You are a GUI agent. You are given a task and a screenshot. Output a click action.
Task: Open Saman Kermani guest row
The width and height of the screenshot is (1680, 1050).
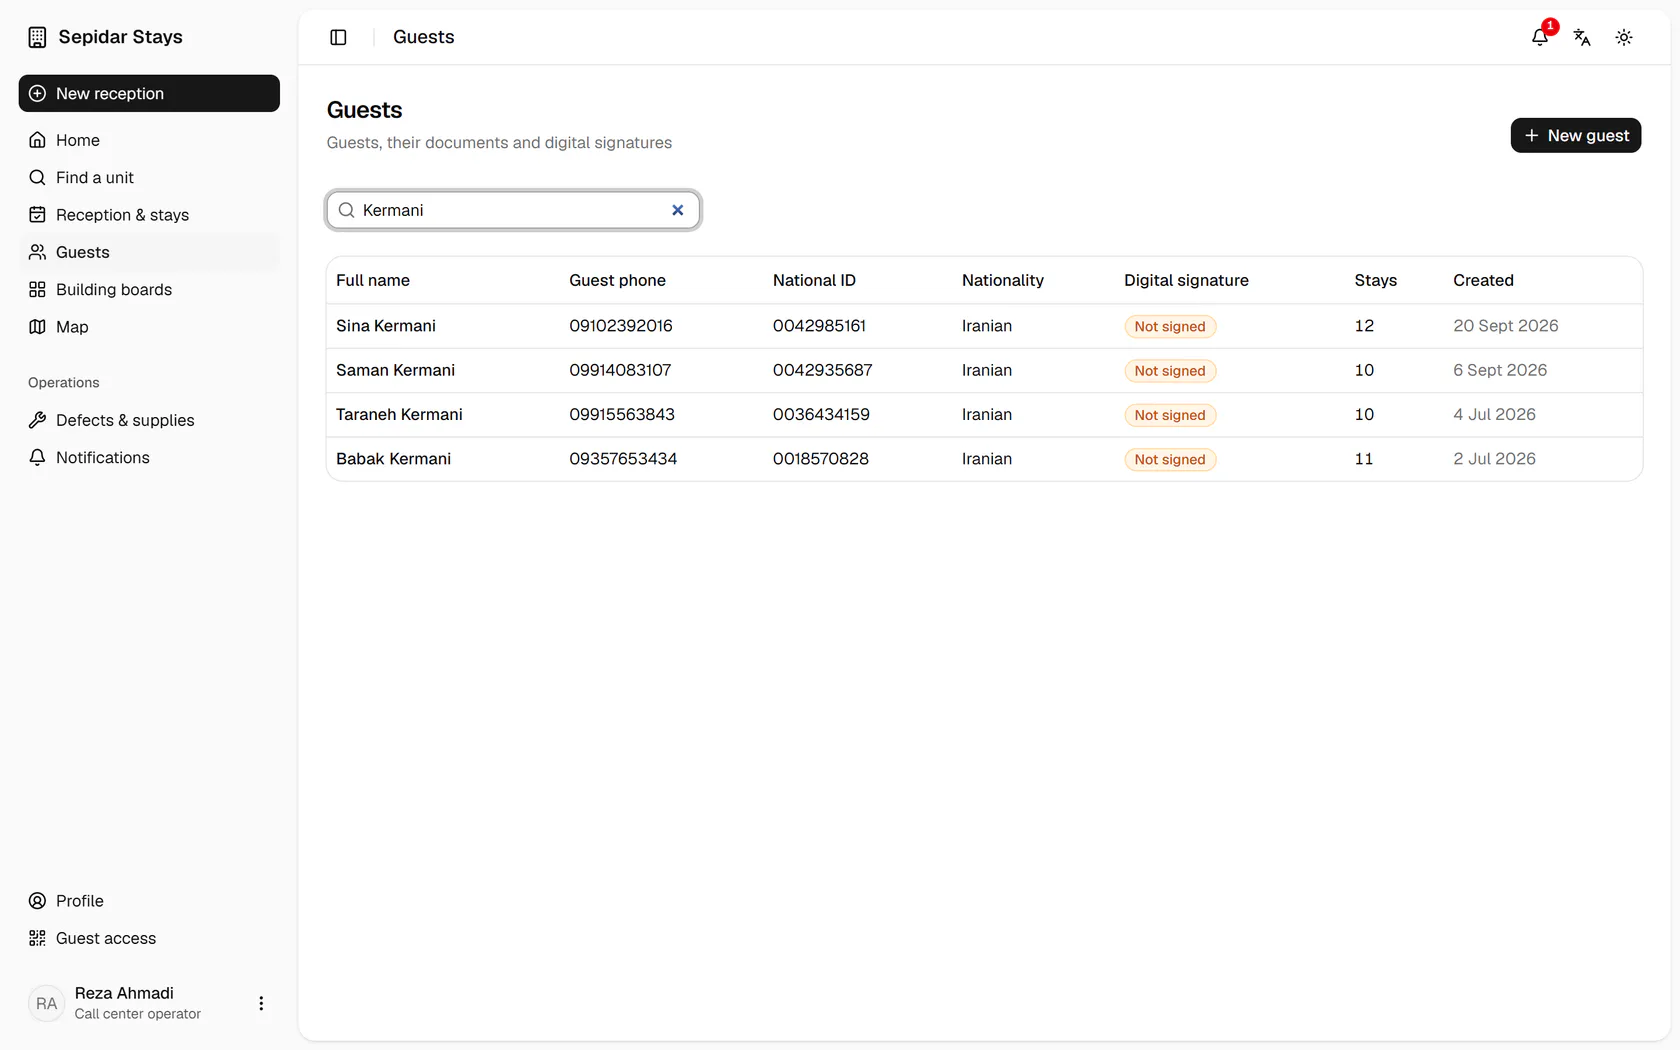point(984,370)
